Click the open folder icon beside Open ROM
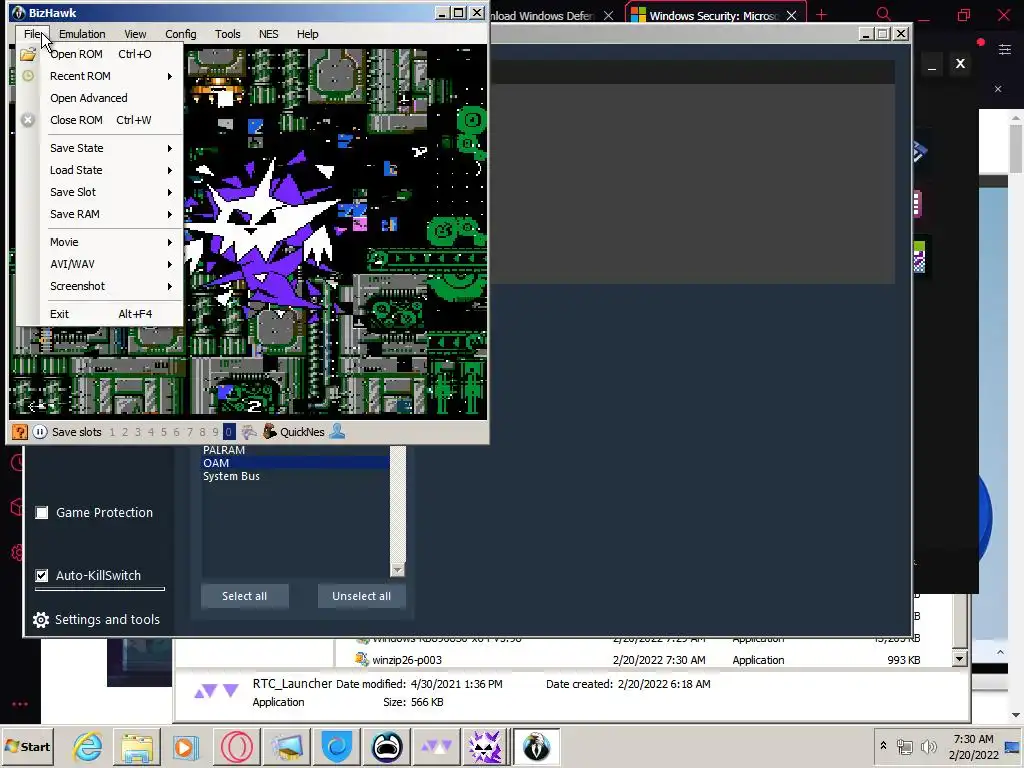 click(x=28, y=54)
